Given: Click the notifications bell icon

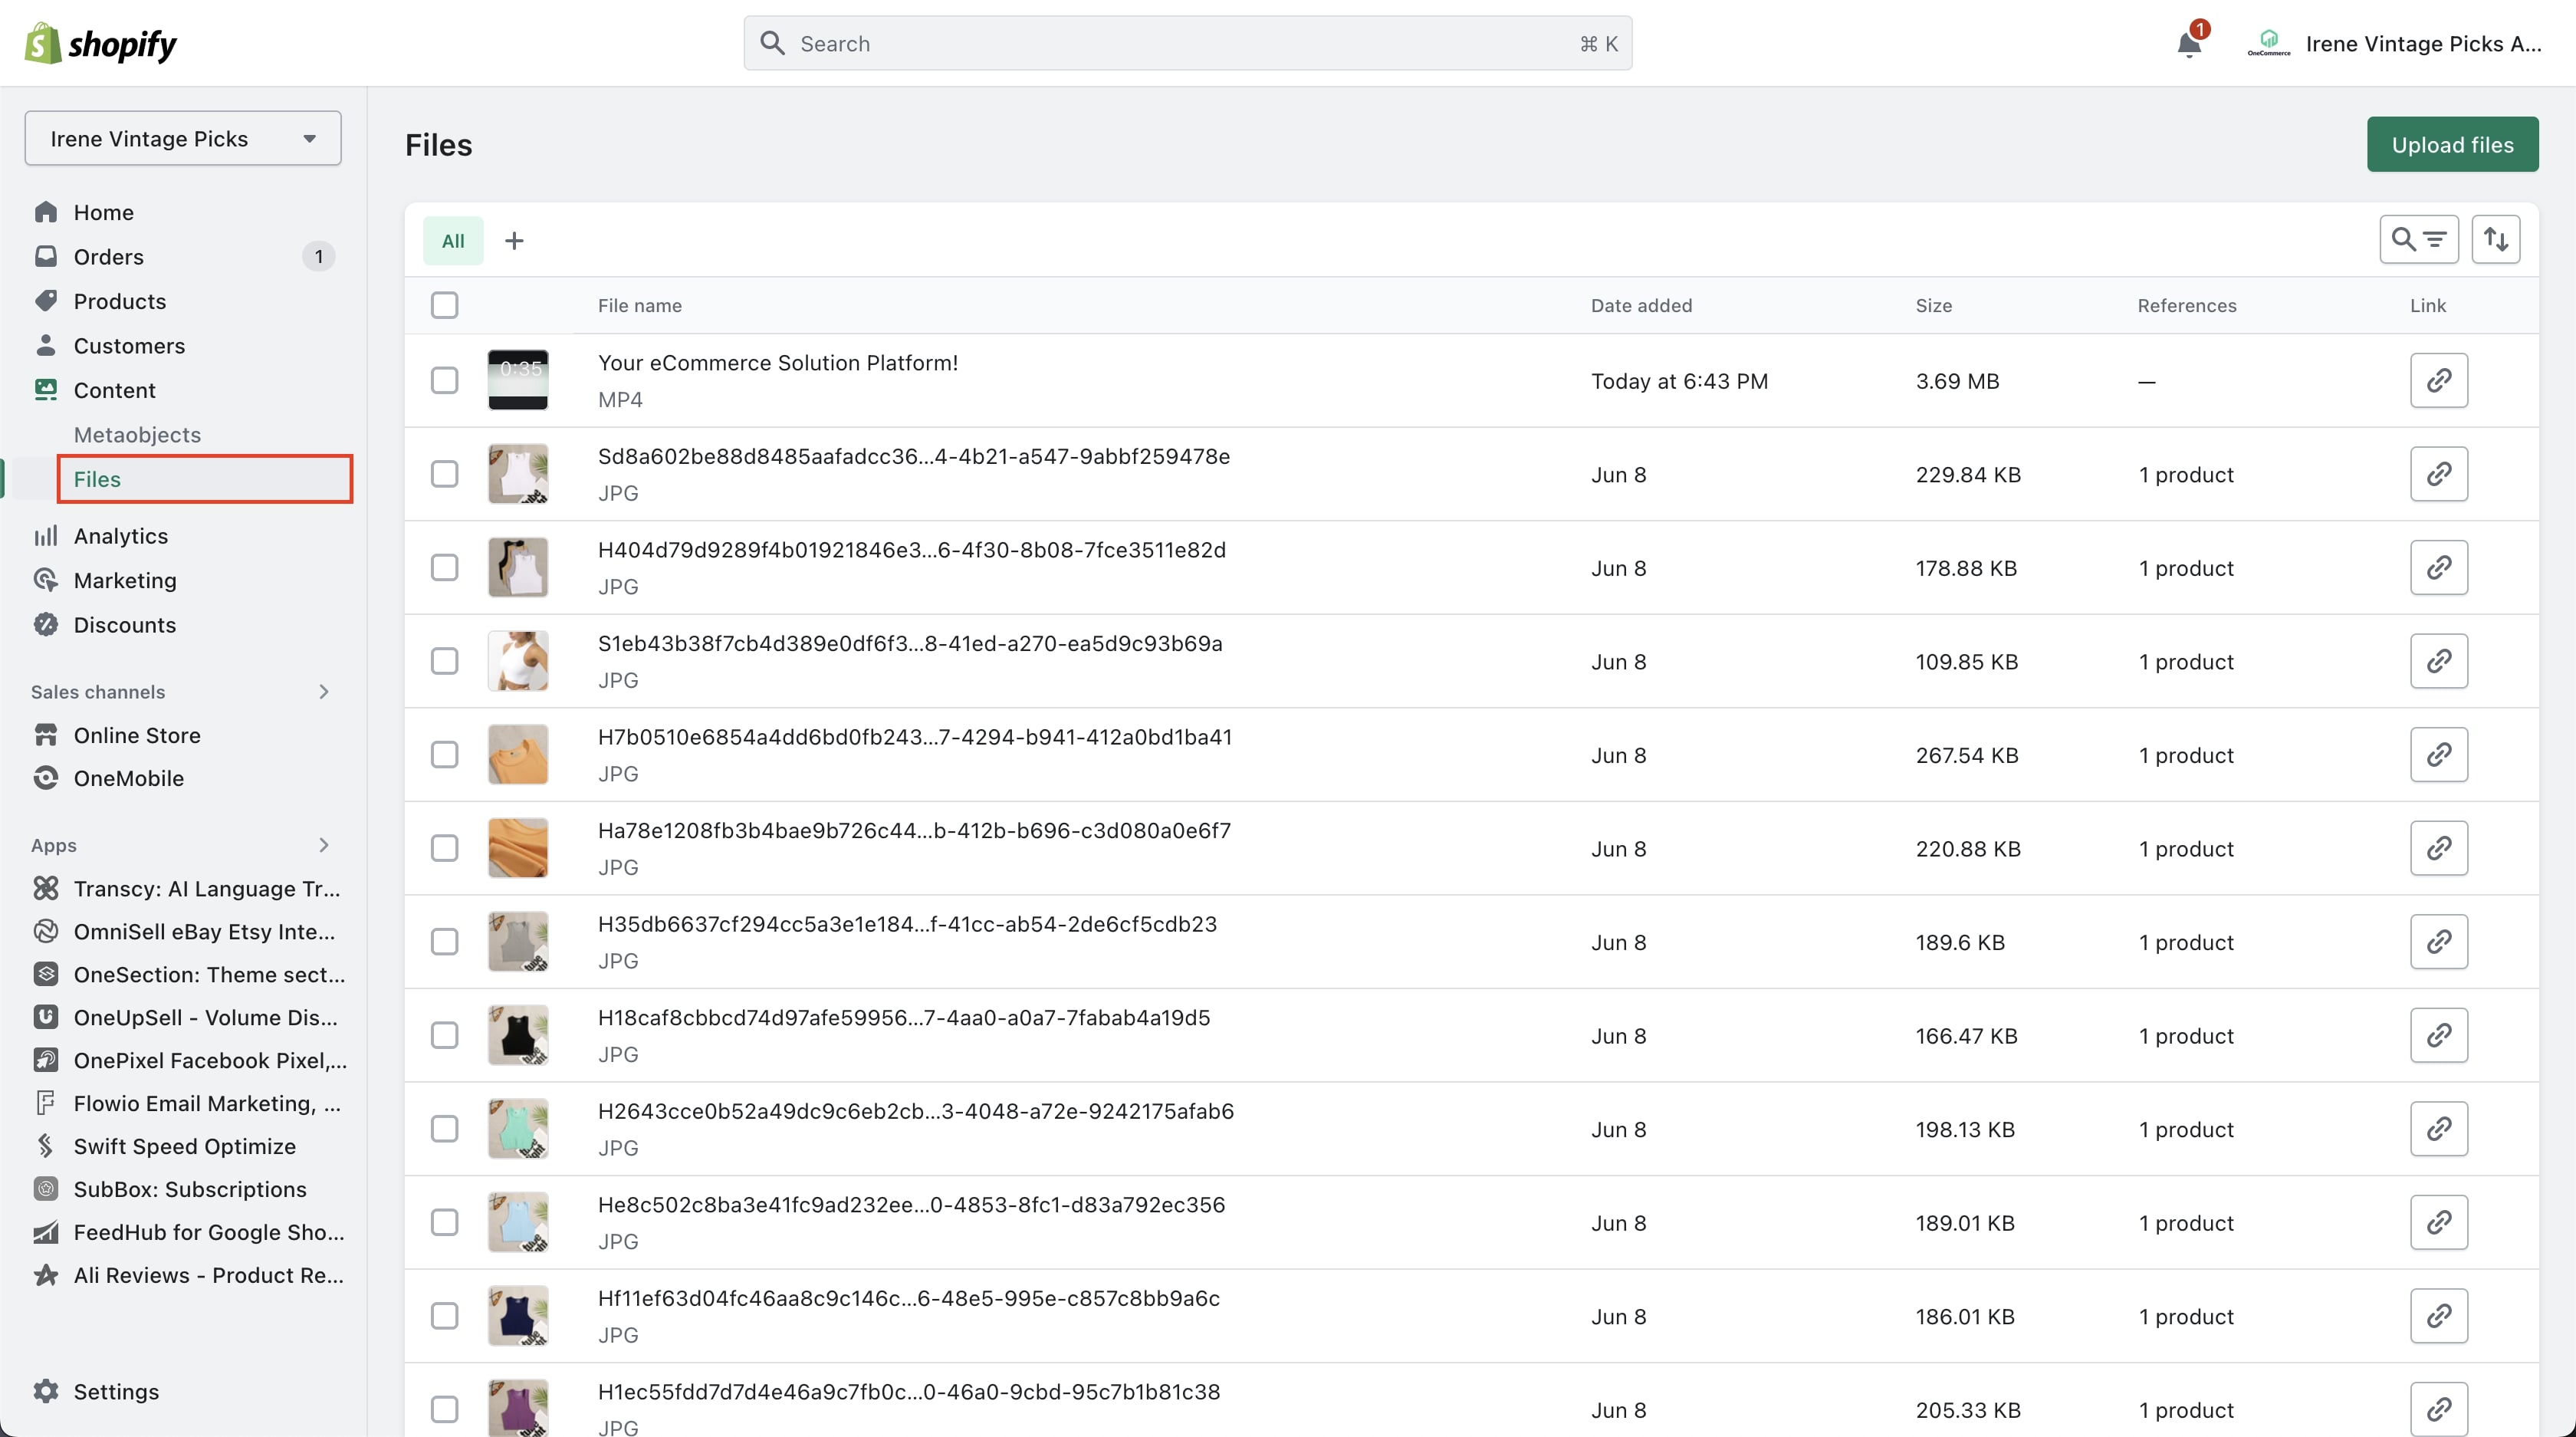Looking at the screenshot, I should point(2189,42).
